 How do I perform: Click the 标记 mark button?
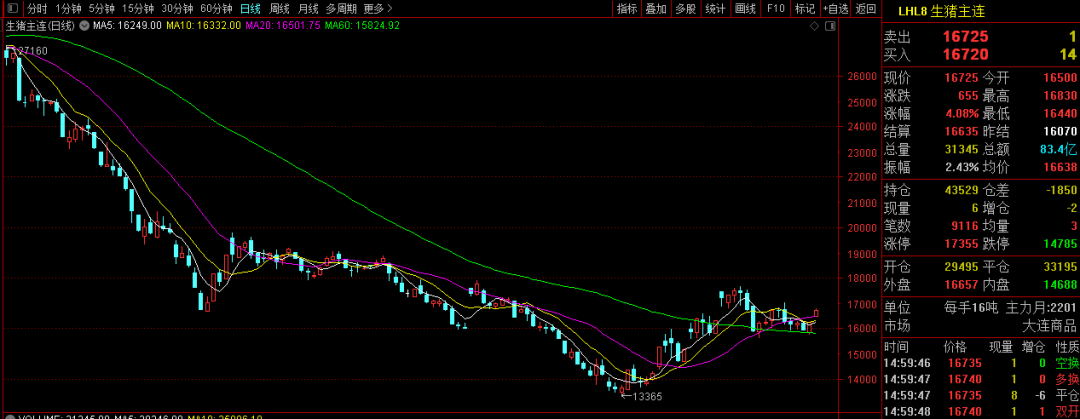pyautogui.click(x=804, y=9)
